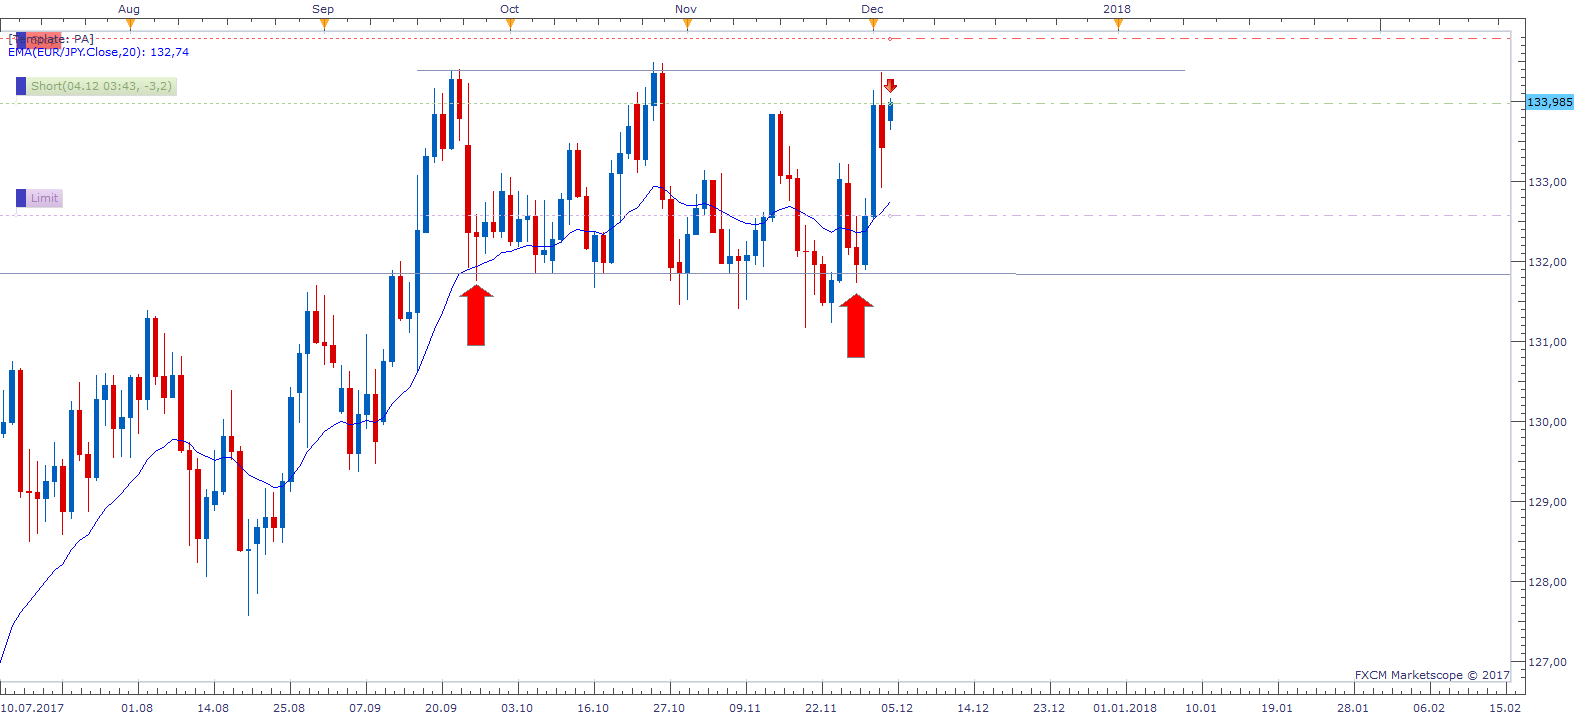
Task: Select the right large red up arrow
Action: (x=856, y=325)
